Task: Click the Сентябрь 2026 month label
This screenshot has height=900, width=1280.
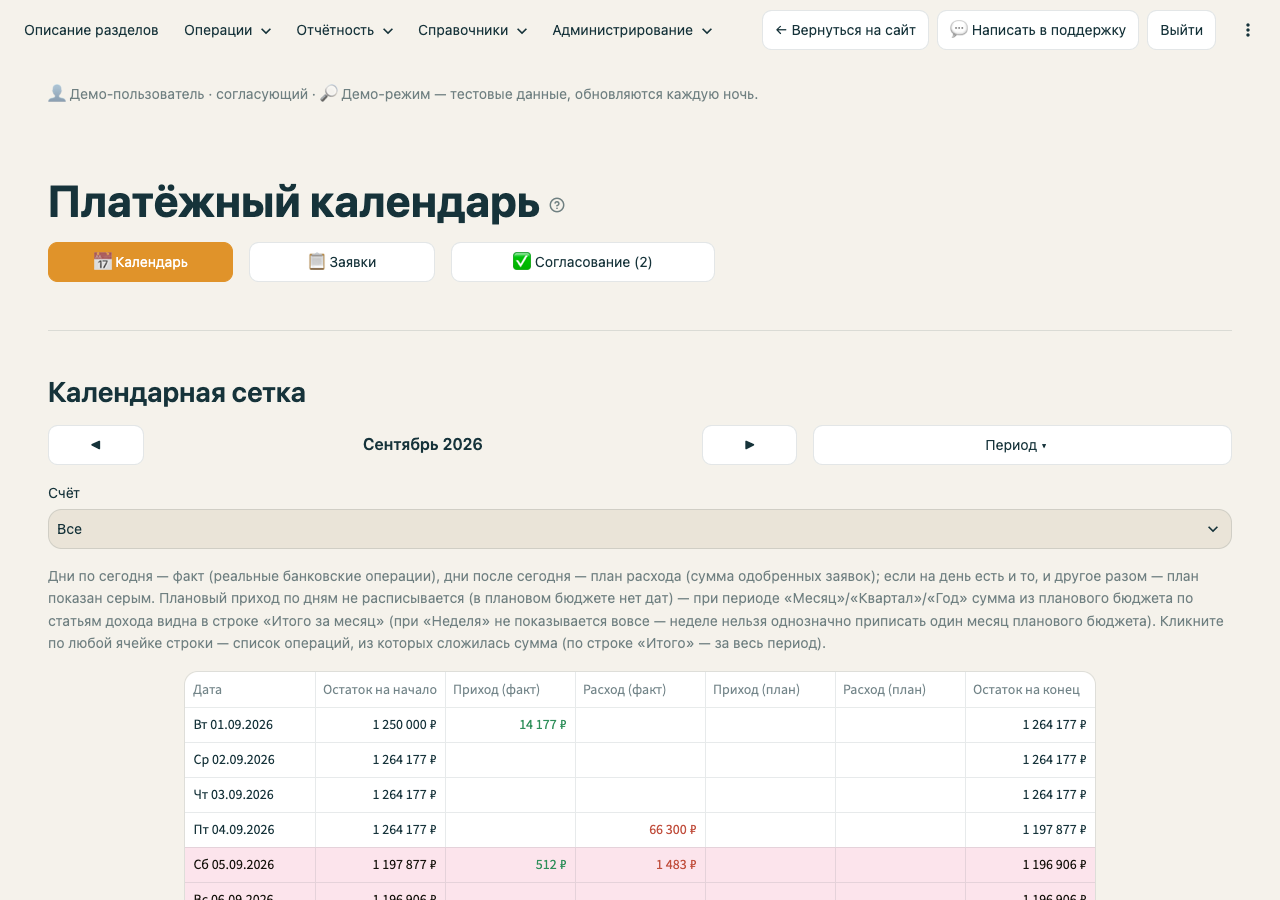Action: (423, 445)
